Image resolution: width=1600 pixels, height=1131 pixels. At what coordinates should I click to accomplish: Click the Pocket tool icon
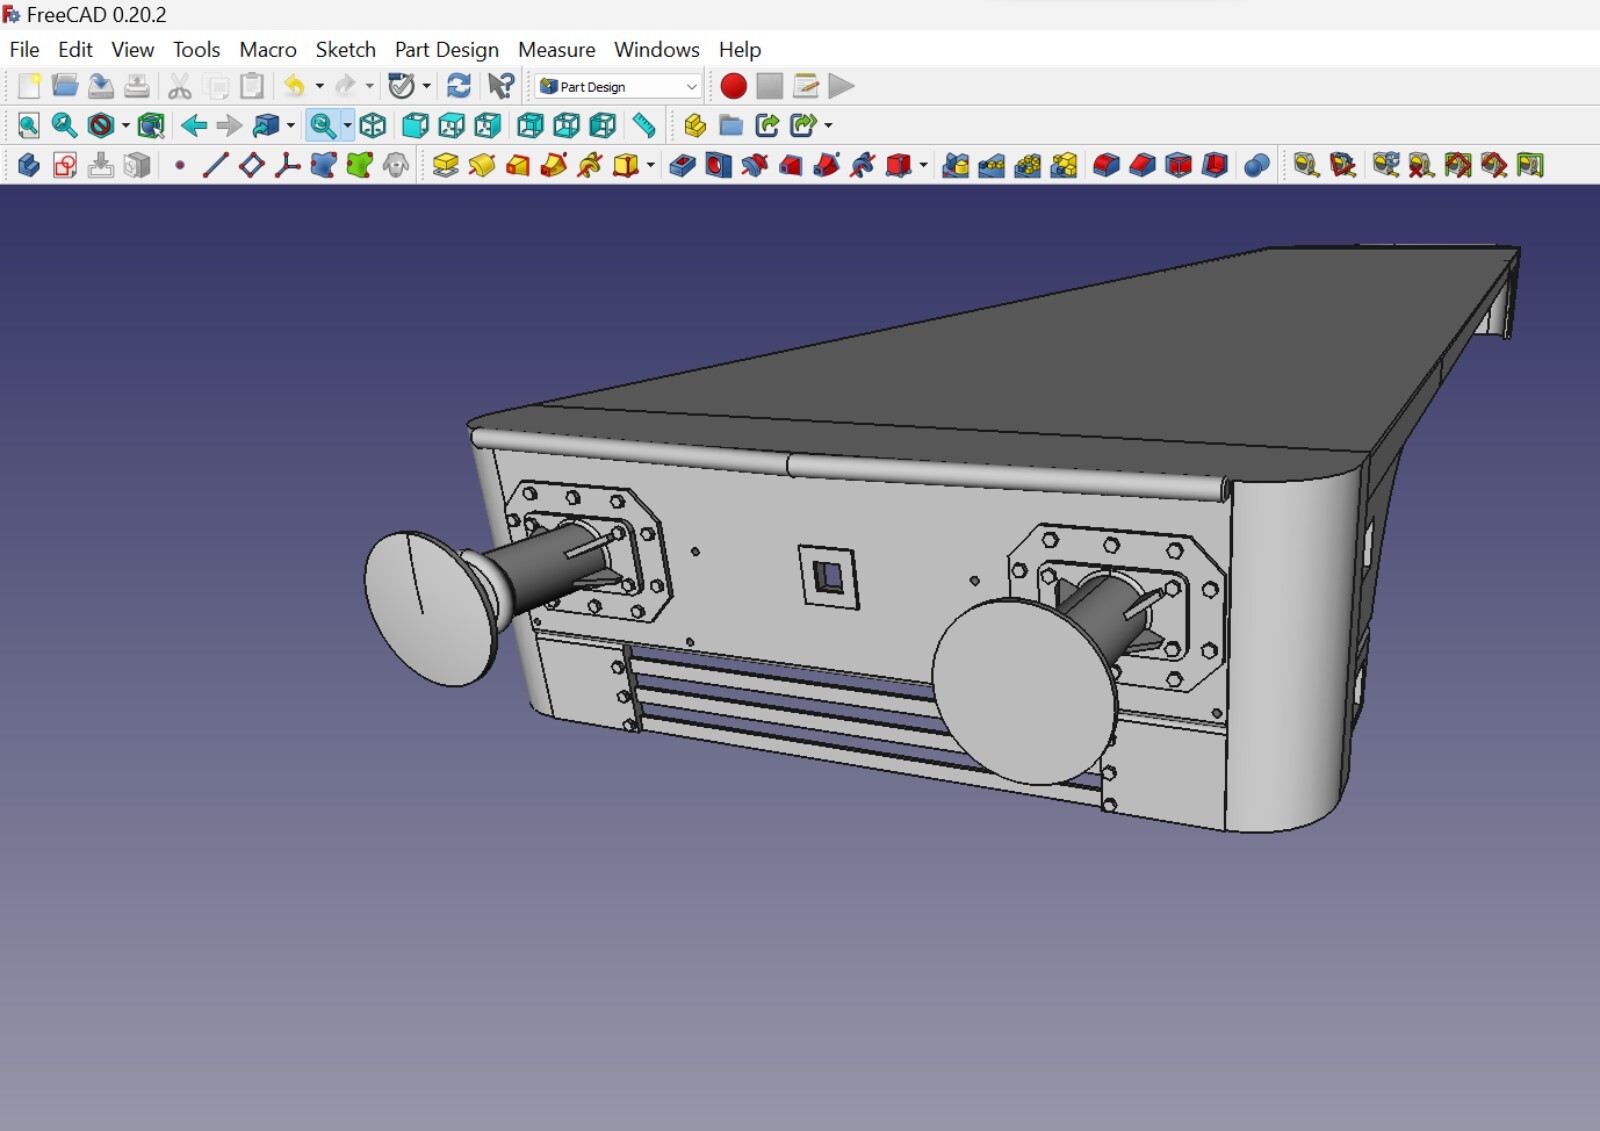coord(682,165)
